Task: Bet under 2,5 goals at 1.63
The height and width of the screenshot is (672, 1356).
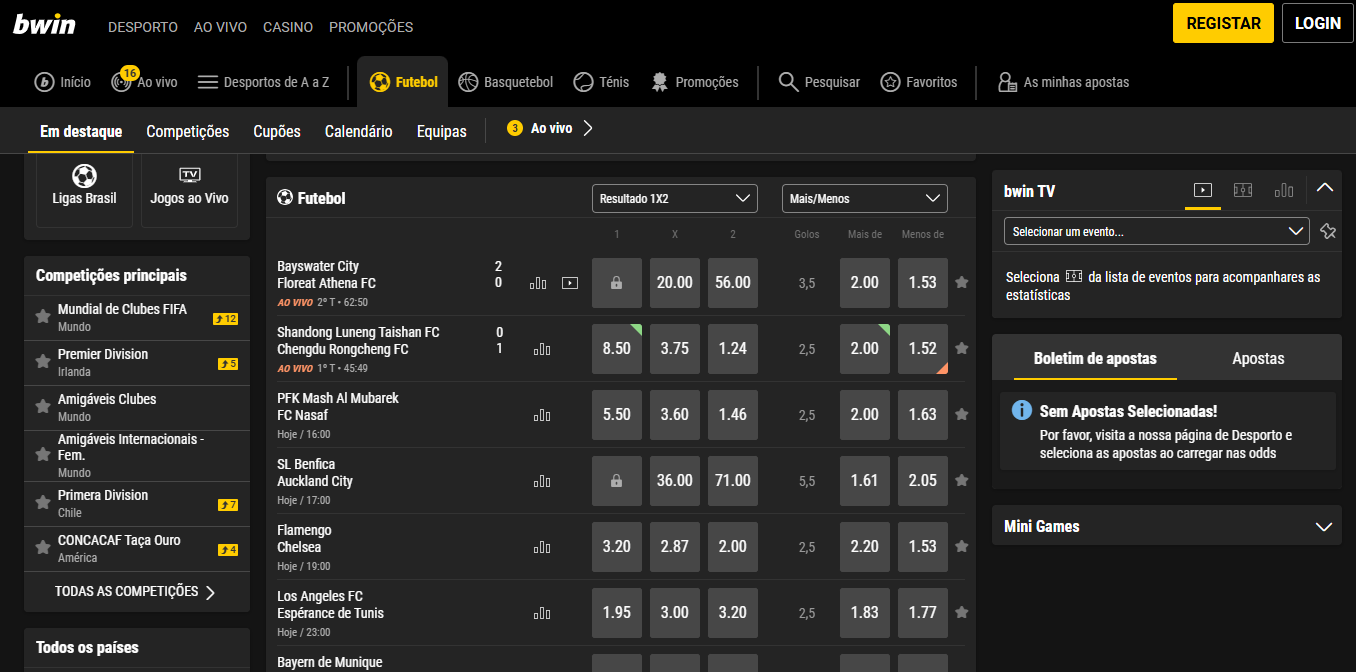Action: pos(923,415)
